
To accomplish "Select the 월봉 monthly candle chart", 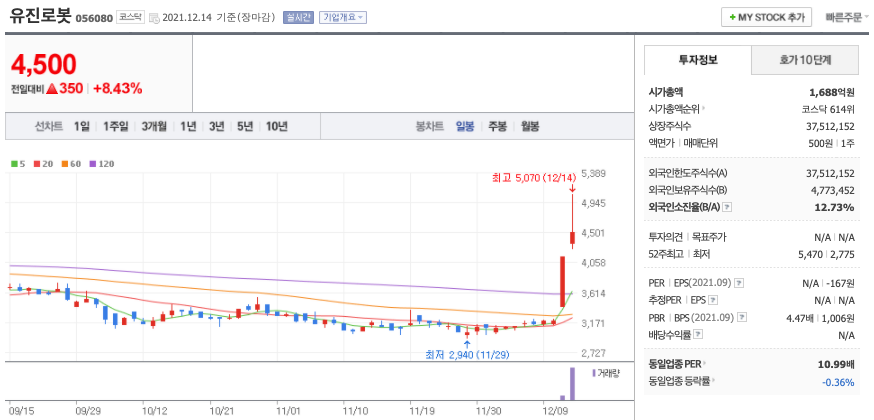I will click(530, 126).
